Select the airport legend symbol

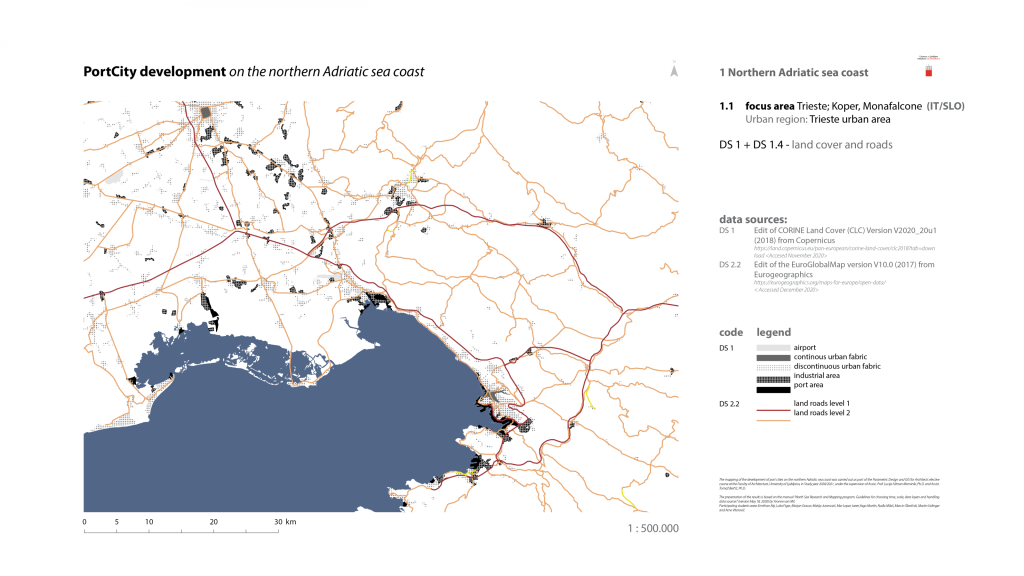click(x=772, y=347)
